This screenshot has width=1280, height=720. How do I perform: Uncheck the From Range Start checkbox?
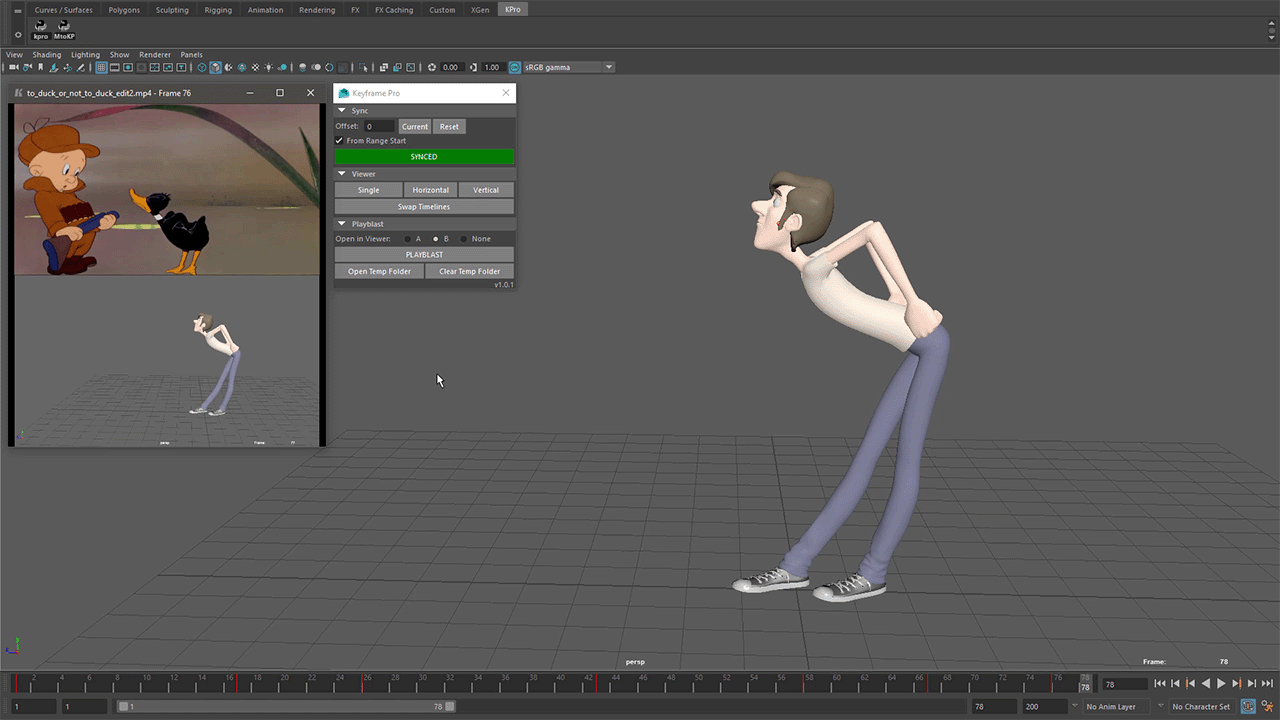point(340,141)
